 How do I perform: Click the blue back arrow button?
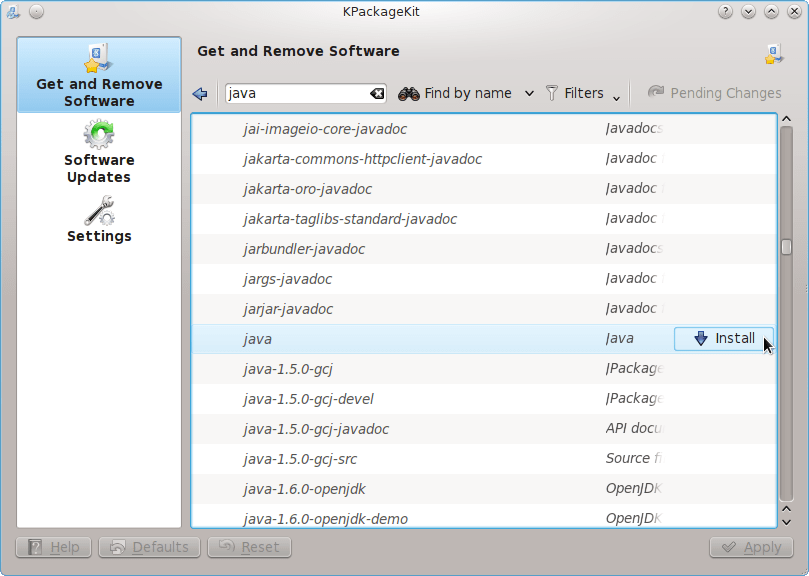(200, 93)
